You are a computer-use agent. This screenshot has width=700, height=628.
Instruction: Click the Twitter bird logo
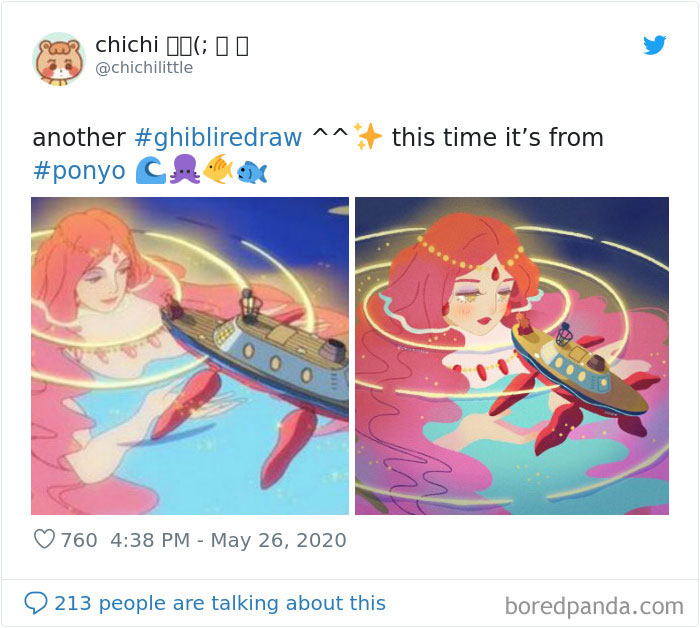(x=654, y=45)
